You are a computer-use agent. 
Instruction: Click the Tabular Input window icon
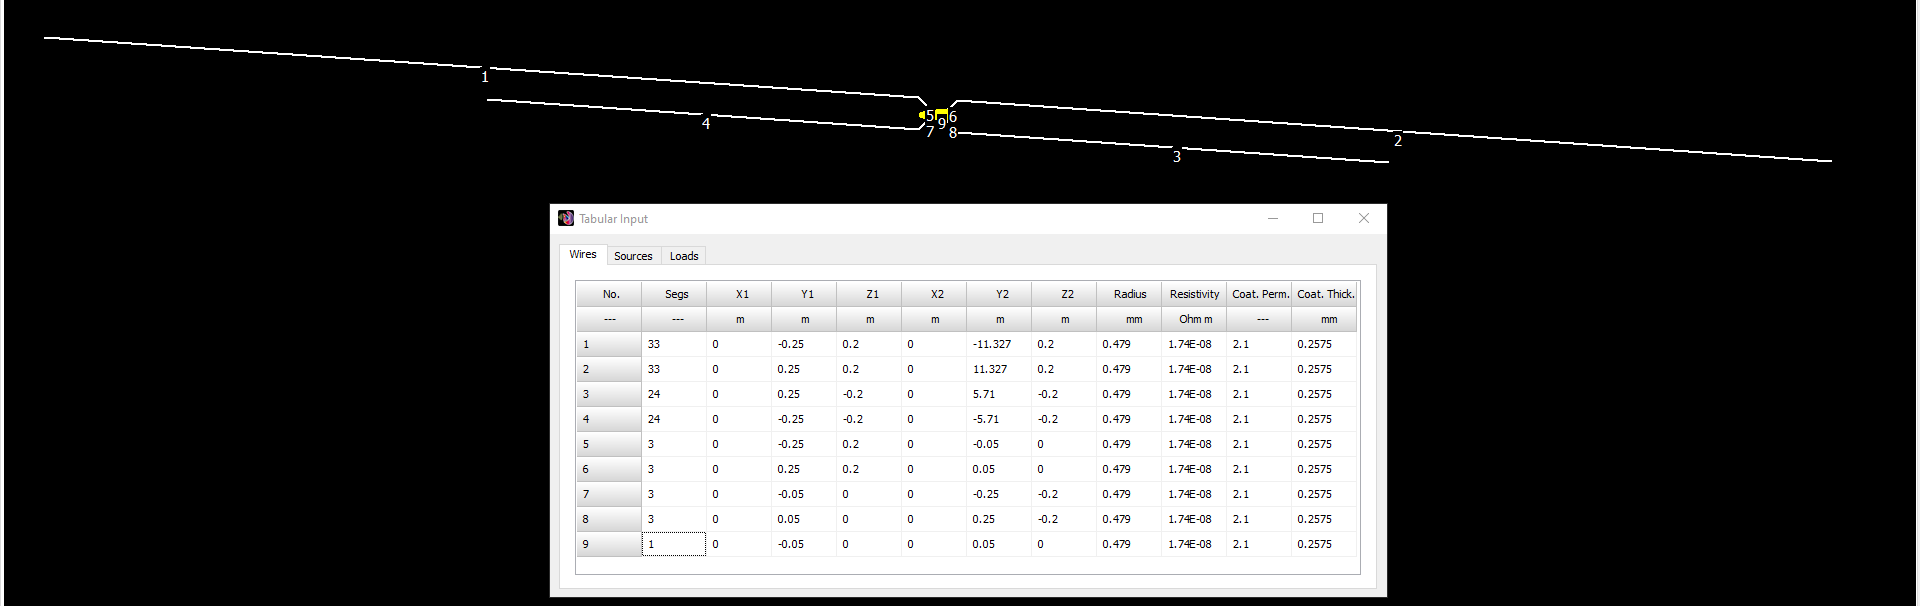coord(566,218)
